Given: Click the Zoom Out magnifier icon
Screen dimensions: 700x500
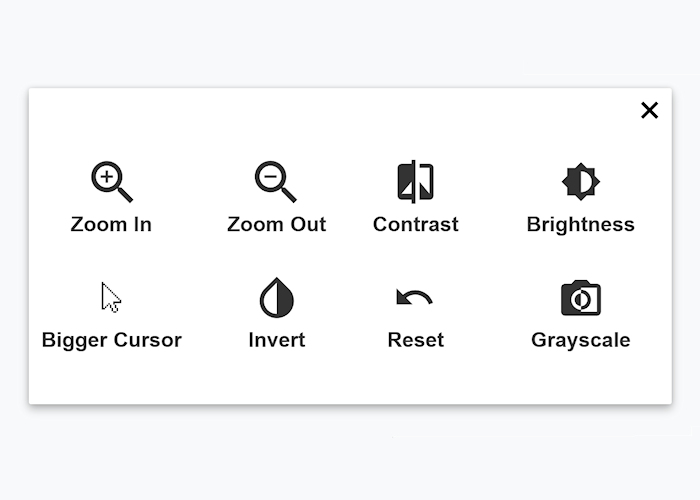Looking at the screenshot, I should tap(275, 182).
